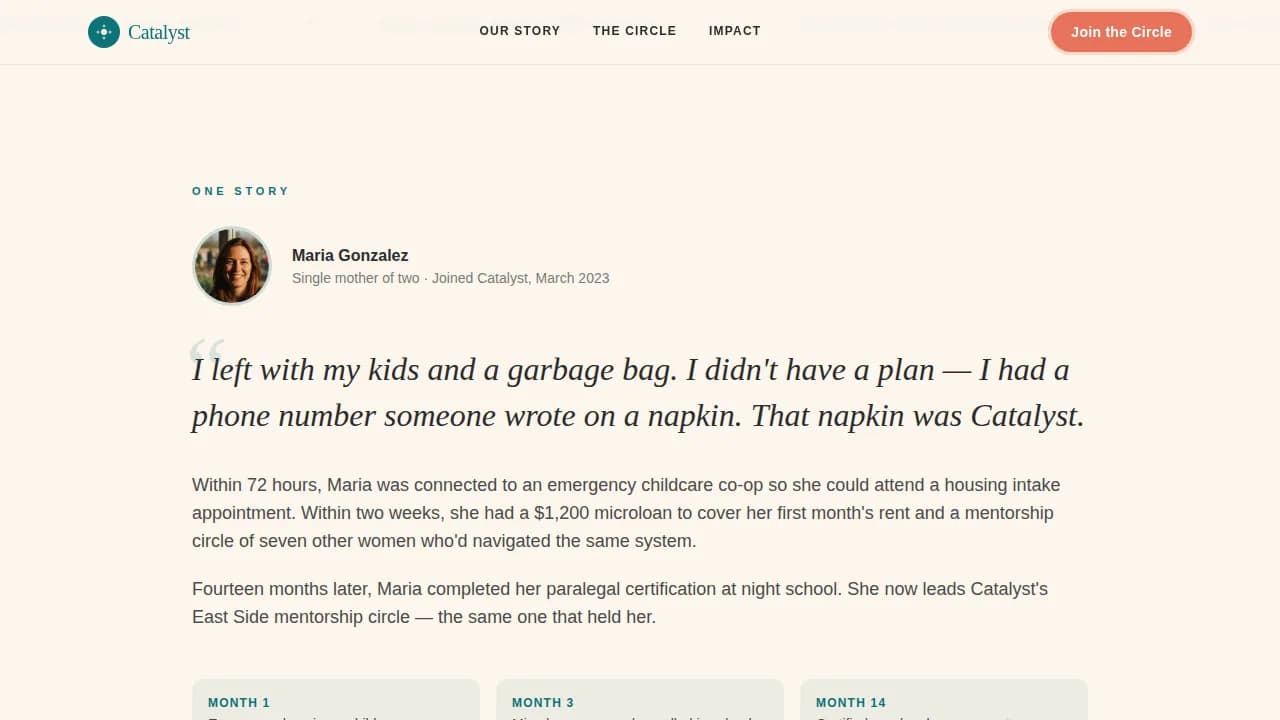This screenshot has width=1280, height=720.
Task: Open the Impact nav link
Action: pyautogui.click(x=735, y=31)
